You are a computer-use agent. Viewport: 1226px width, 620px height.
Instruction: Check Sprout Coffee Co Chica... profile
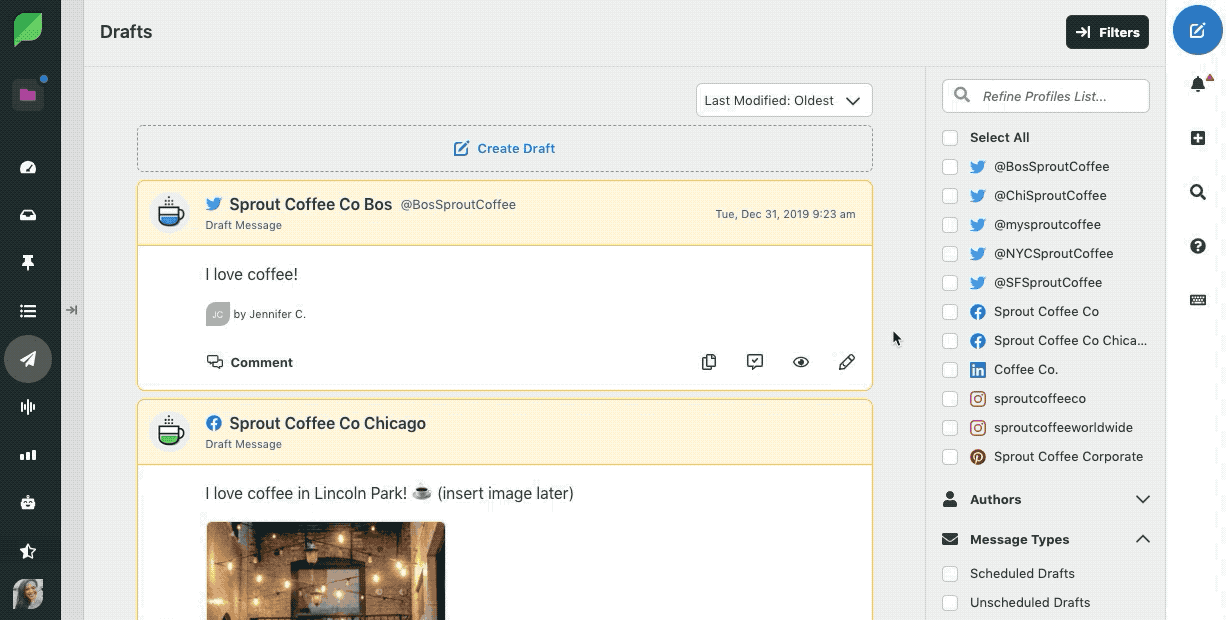(950, 341)
